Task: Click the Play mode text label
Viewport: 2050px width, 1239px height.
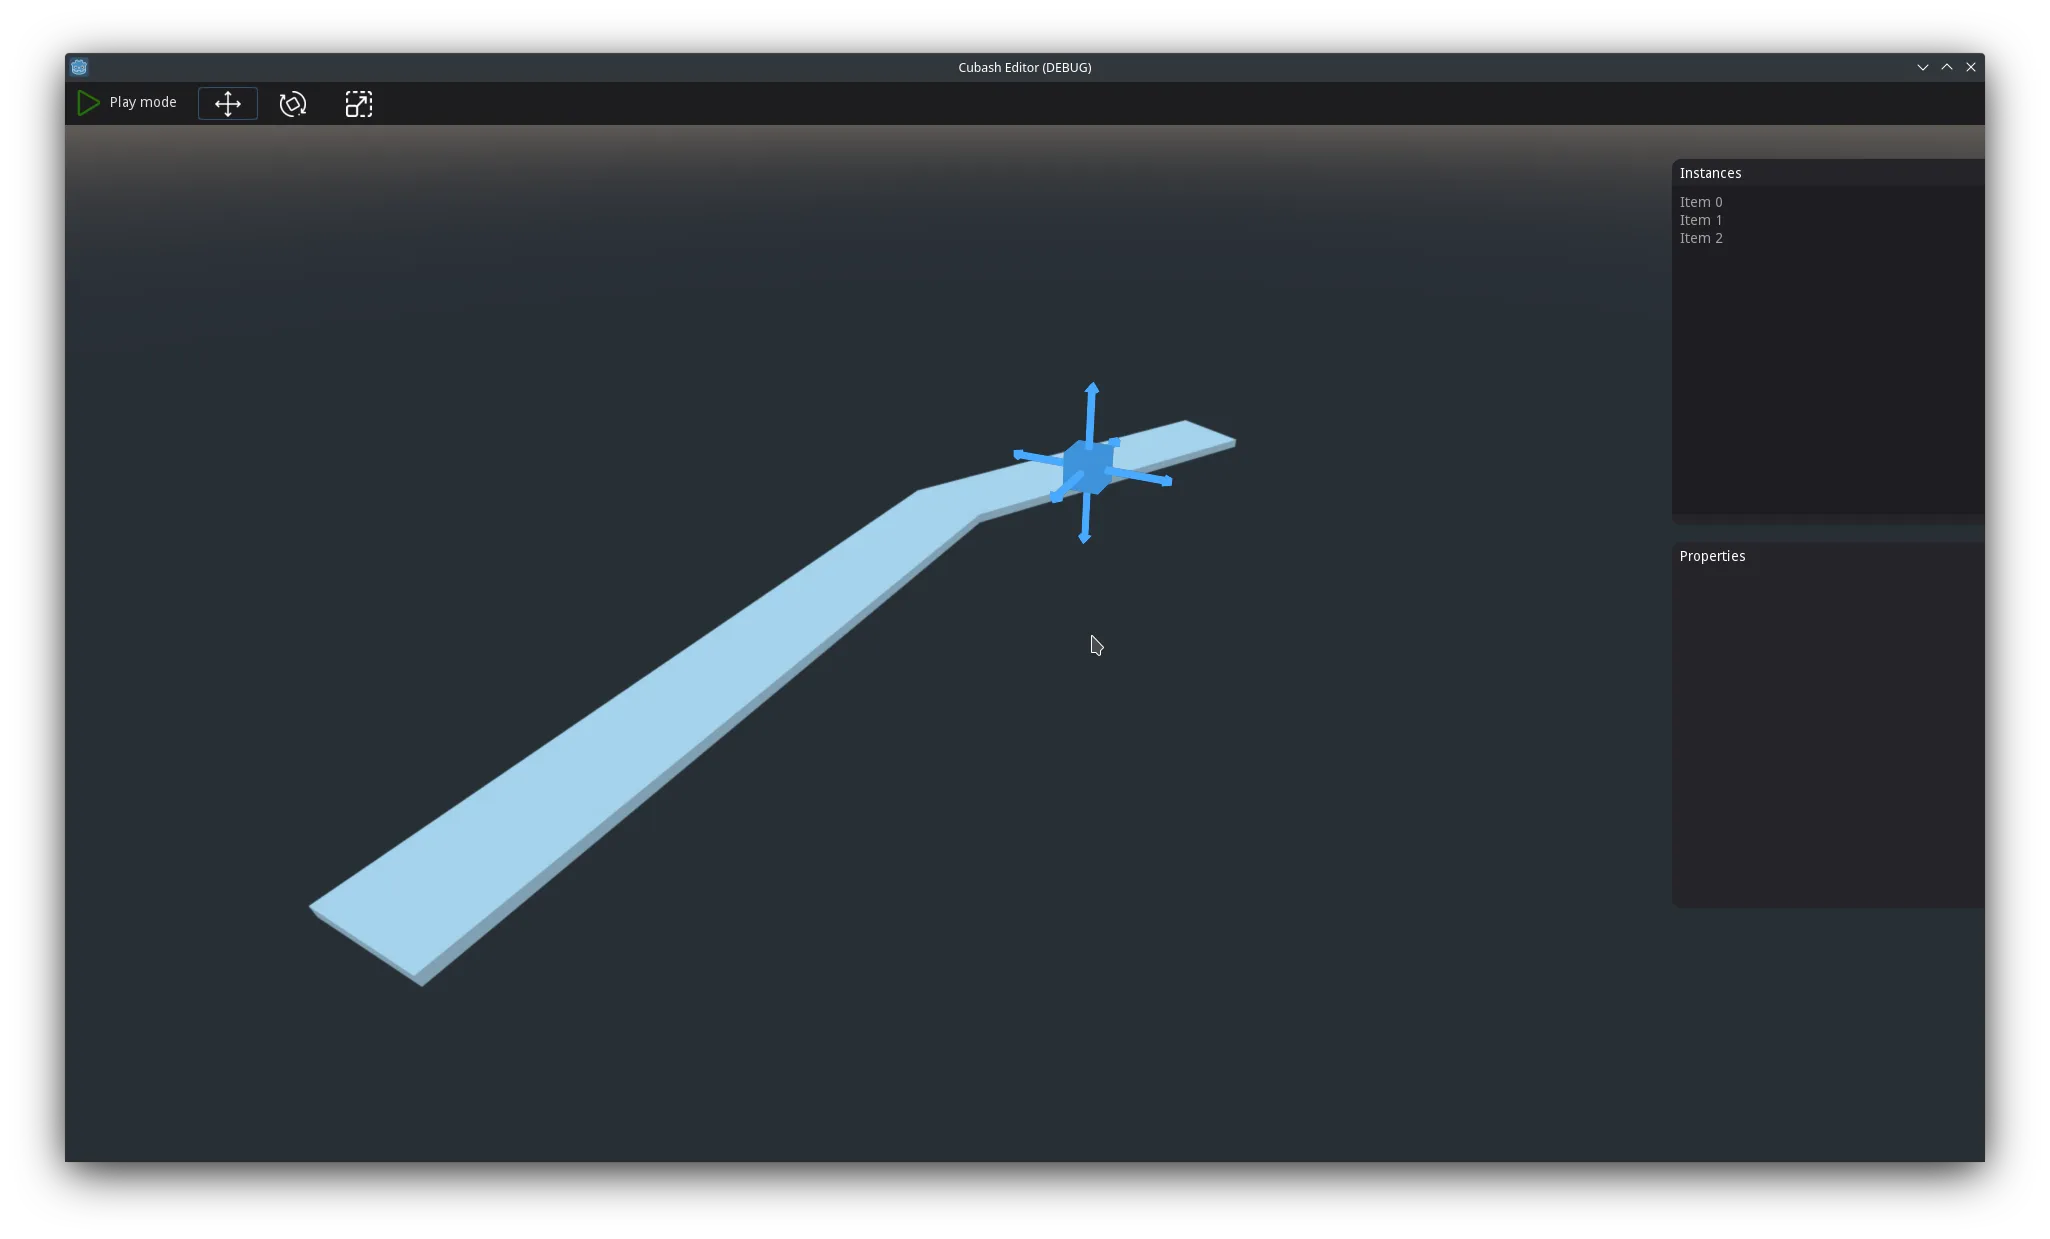Action: tap(143, 102)
